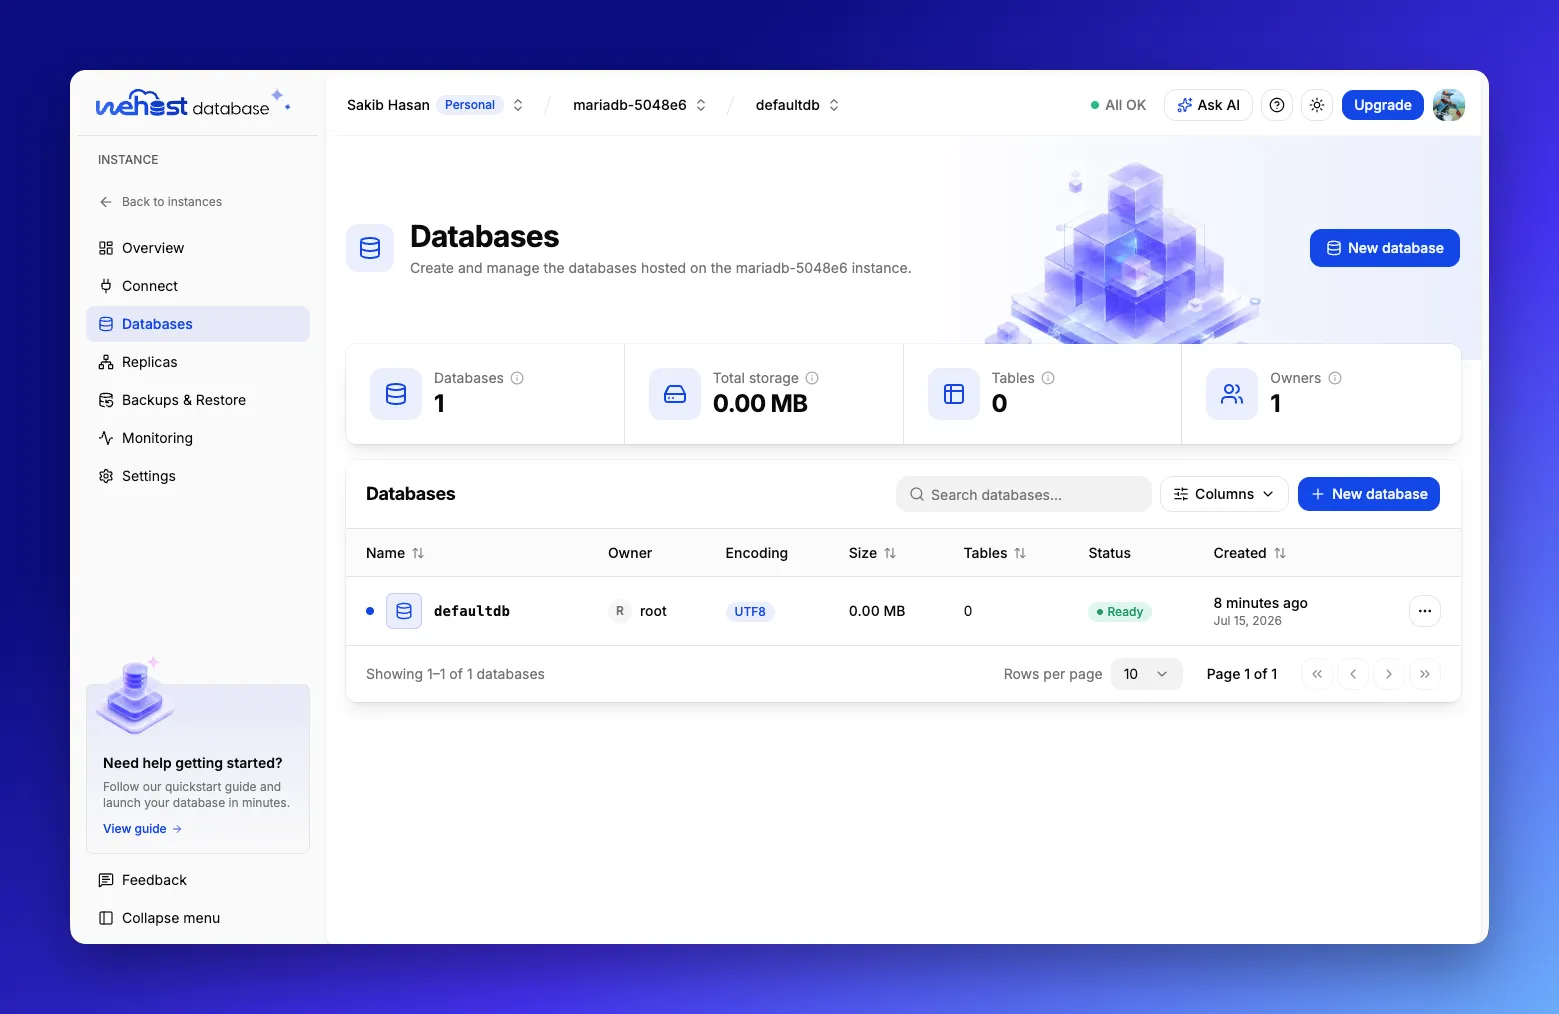Sort the table by Tables column
This screenshot has width=1559, height=1014.
pyautogui.click(x=994, y=553)
